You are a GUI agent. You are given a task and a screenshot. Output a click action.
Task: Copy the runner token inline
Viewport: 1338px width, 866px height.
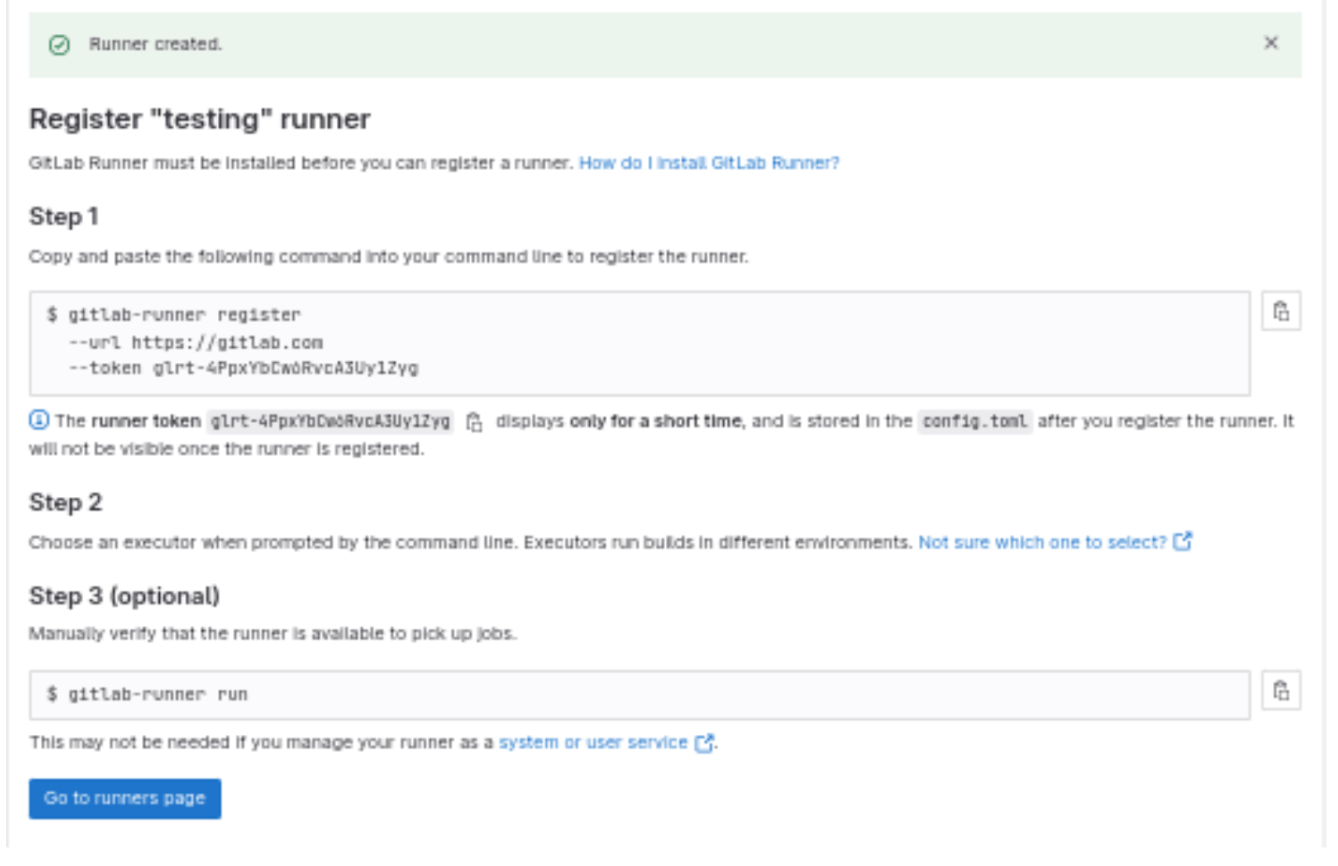coord(475,422)
